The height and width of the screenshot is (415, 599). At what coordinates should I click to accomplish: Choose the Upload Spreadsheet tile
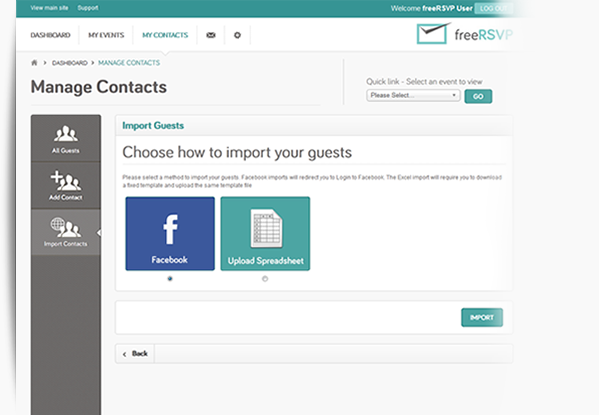coord(265,233)
